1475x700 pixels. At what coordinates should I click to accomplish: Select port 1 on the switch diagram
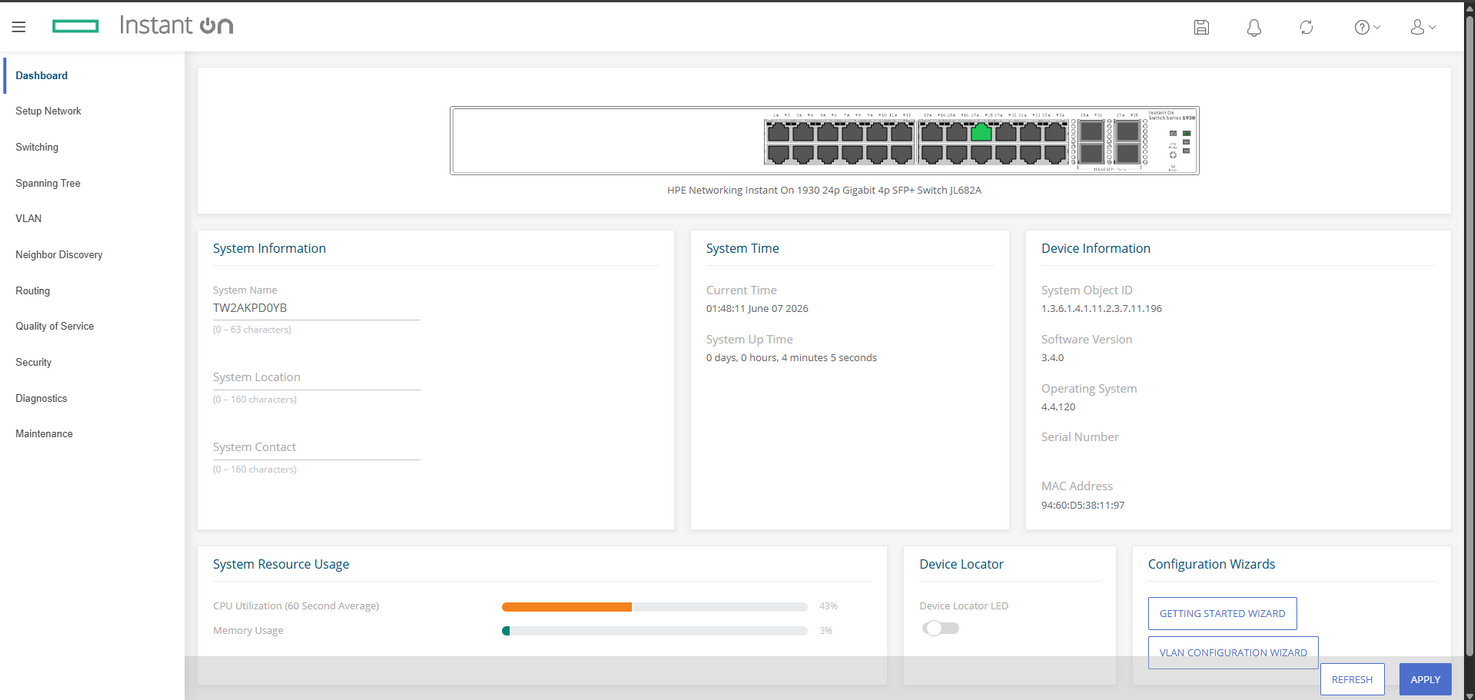(778, 131)
